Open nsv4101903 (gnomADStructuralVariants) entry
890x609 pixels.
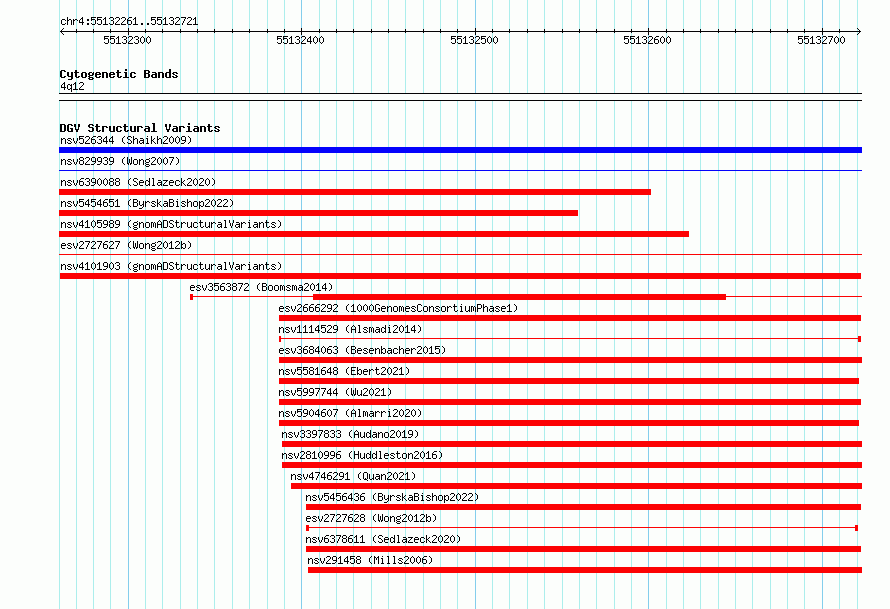click(x=171, y=266)
